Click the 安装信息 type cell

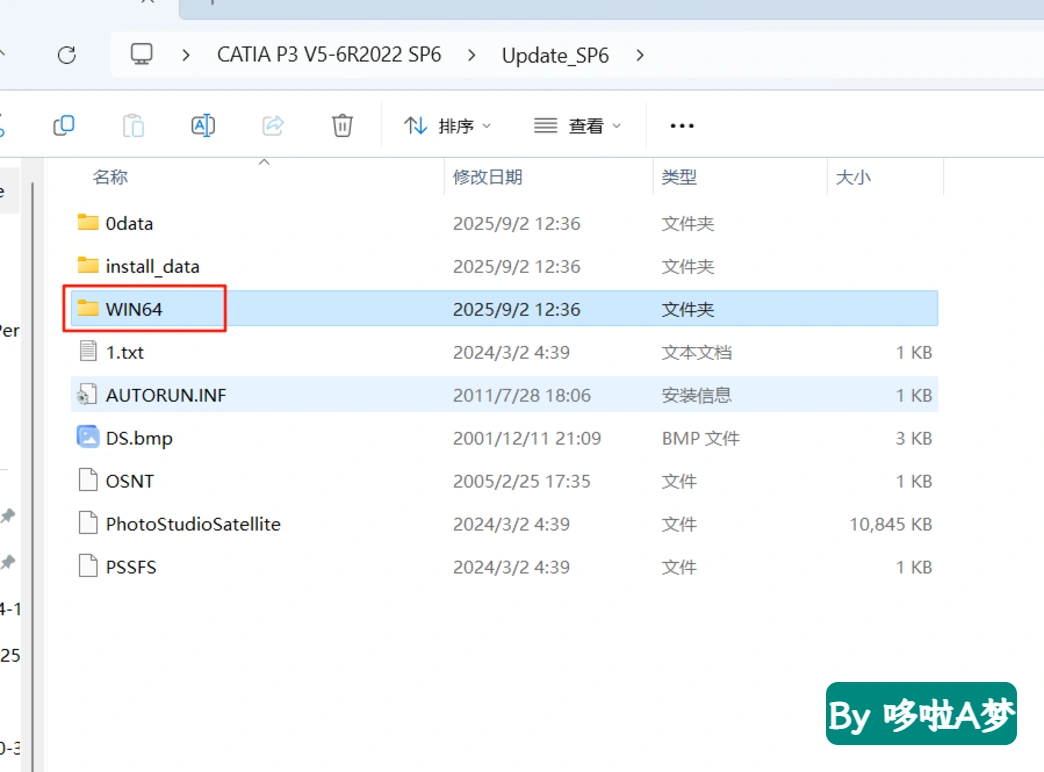(696, 395)
